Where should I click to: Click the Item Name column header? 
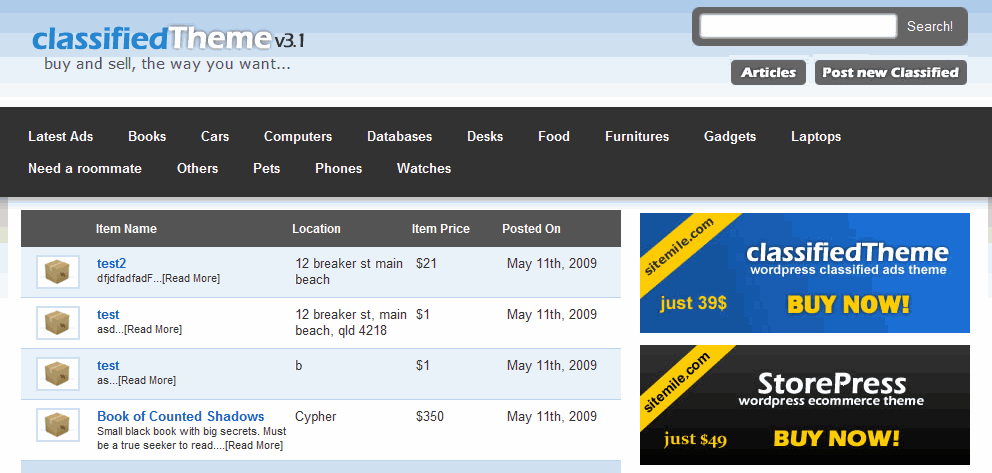coord(127,229)
